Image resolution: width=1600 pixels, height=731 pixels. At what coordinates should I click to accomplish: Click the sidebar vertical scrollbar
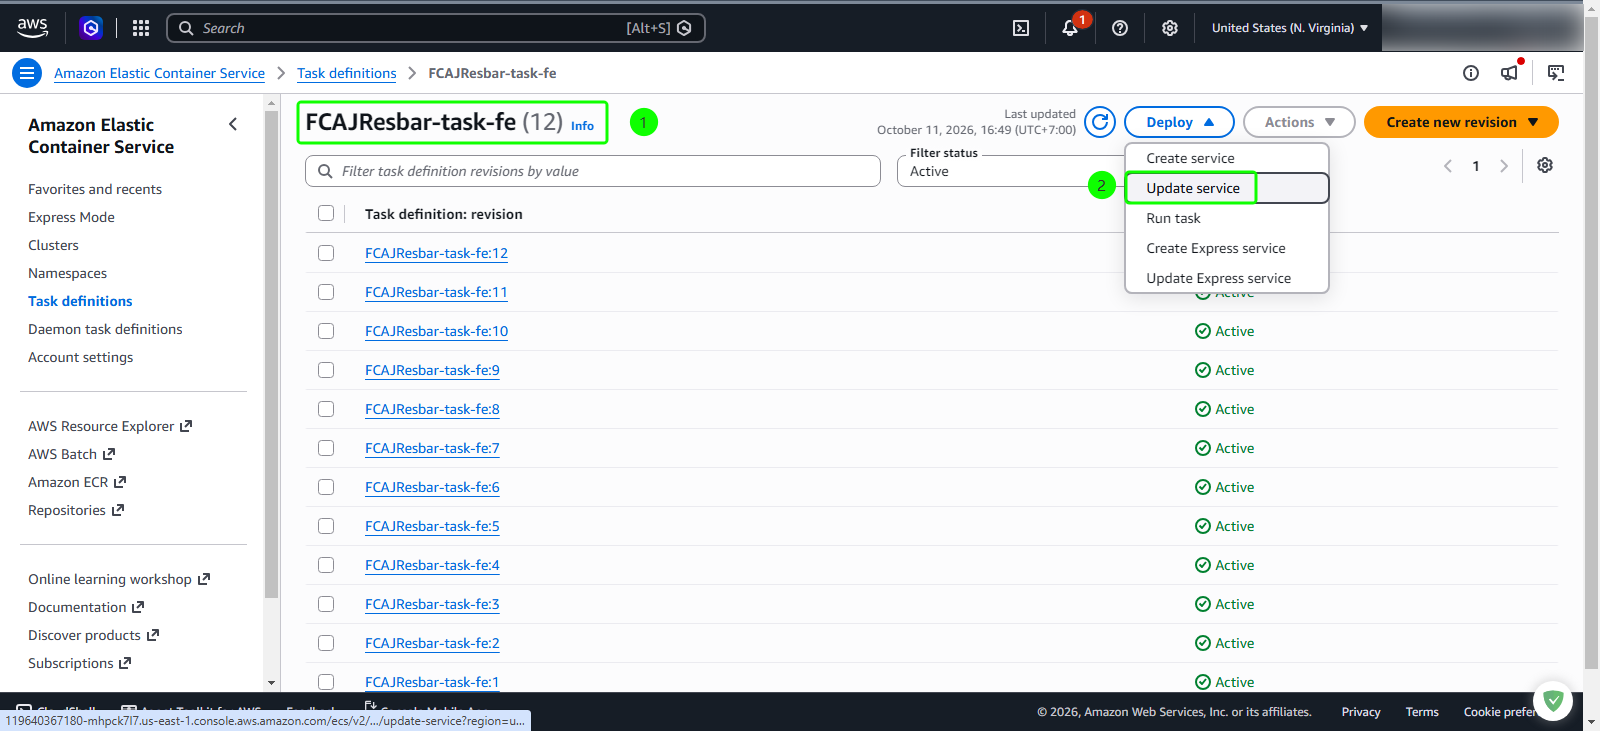click(x=271, y=354)
